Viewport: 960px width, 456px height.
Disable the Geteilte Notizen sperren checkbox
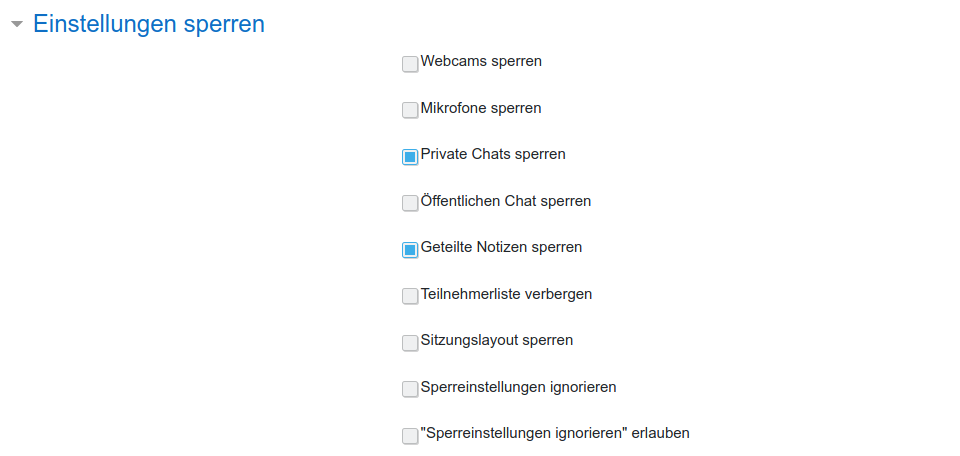pos(410,250)
